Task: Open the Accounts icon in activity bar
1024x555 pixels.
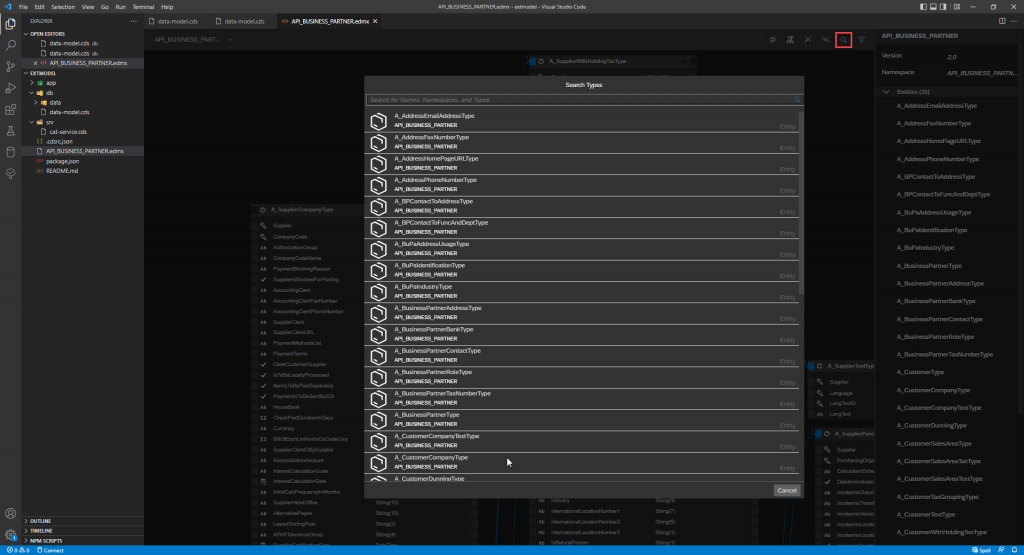Action: pos(10,514)
